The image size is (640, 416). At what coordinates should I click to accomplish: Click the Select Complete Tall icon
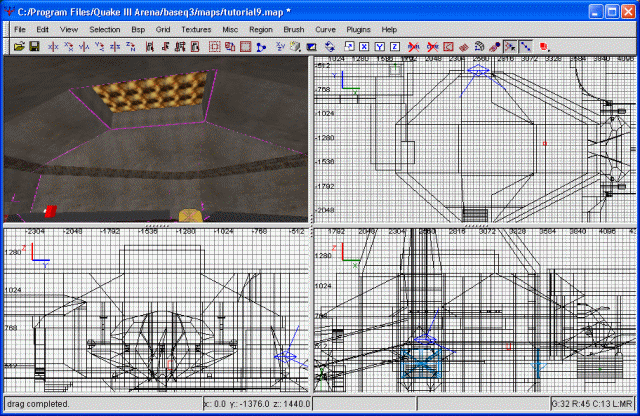(x=149, y=47)
